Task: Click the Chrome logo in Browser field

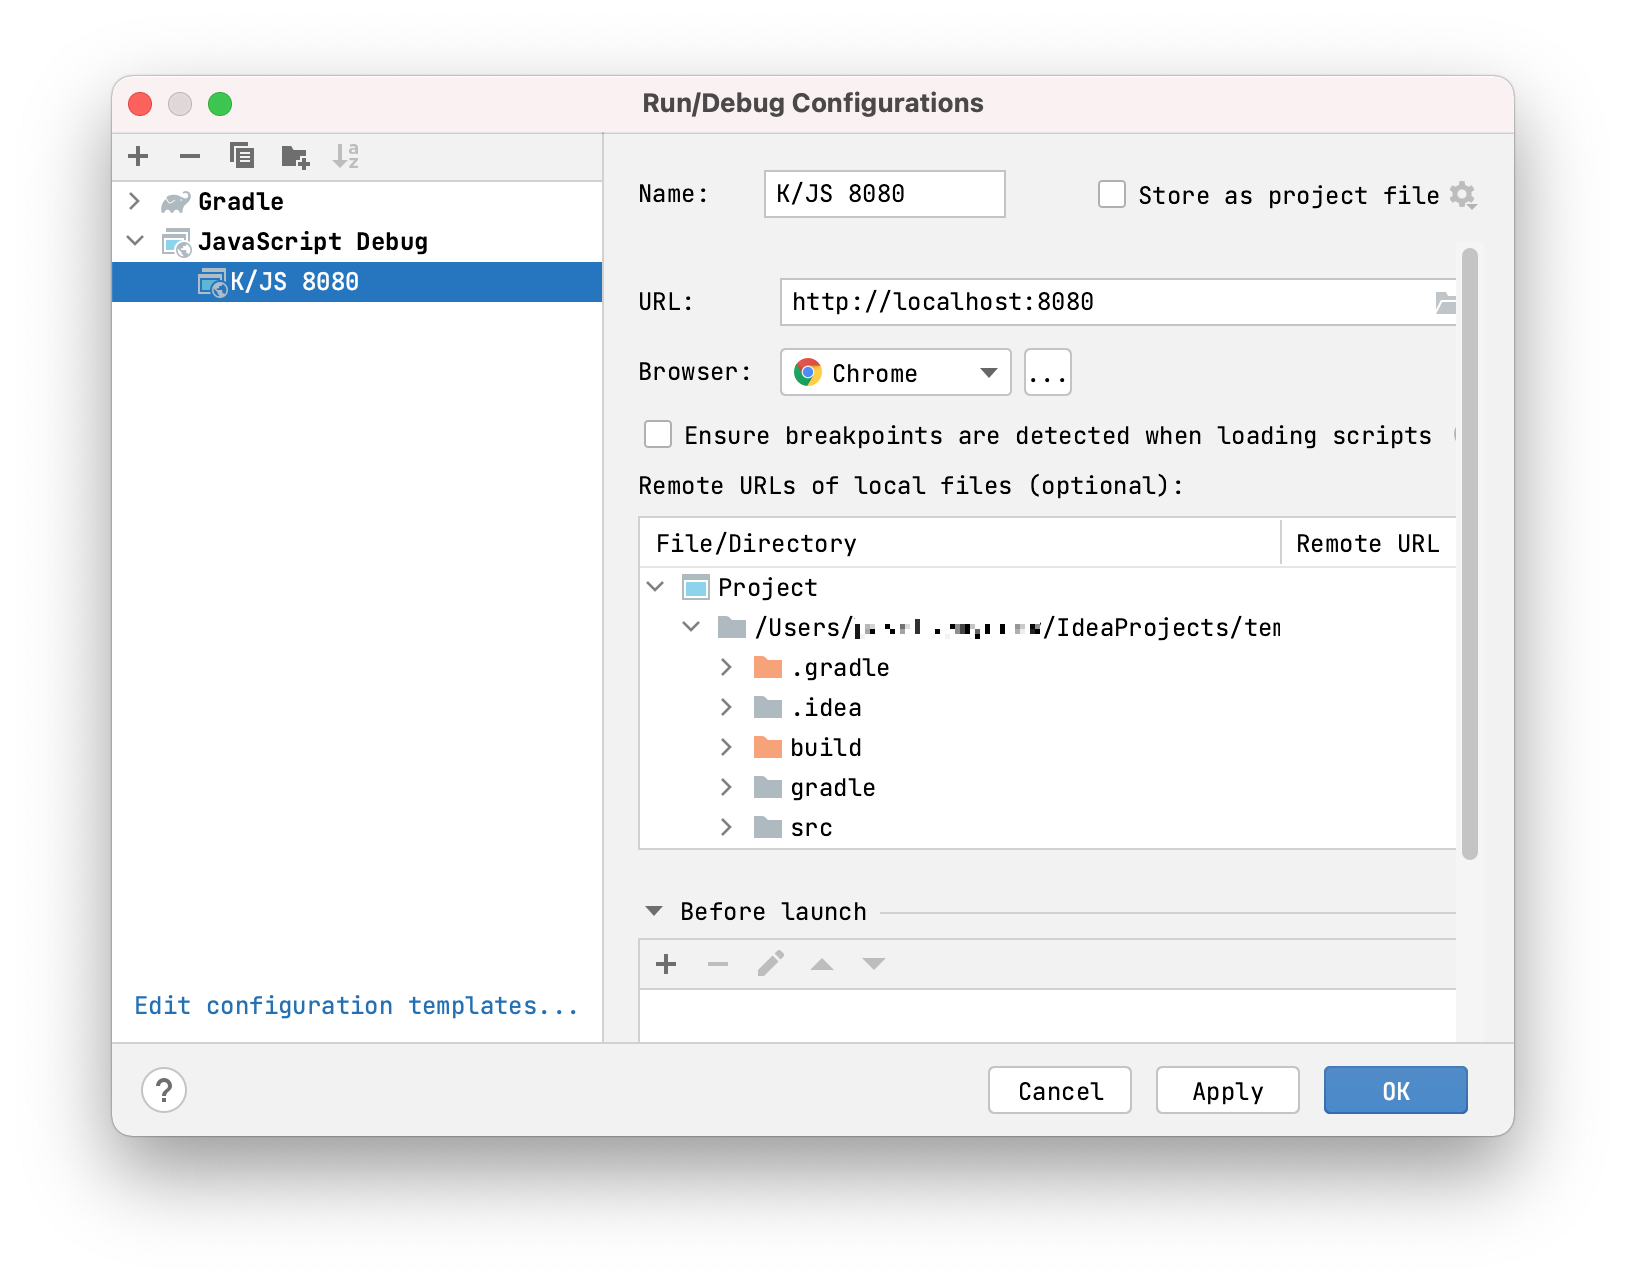Action: (x=808, y=372)
